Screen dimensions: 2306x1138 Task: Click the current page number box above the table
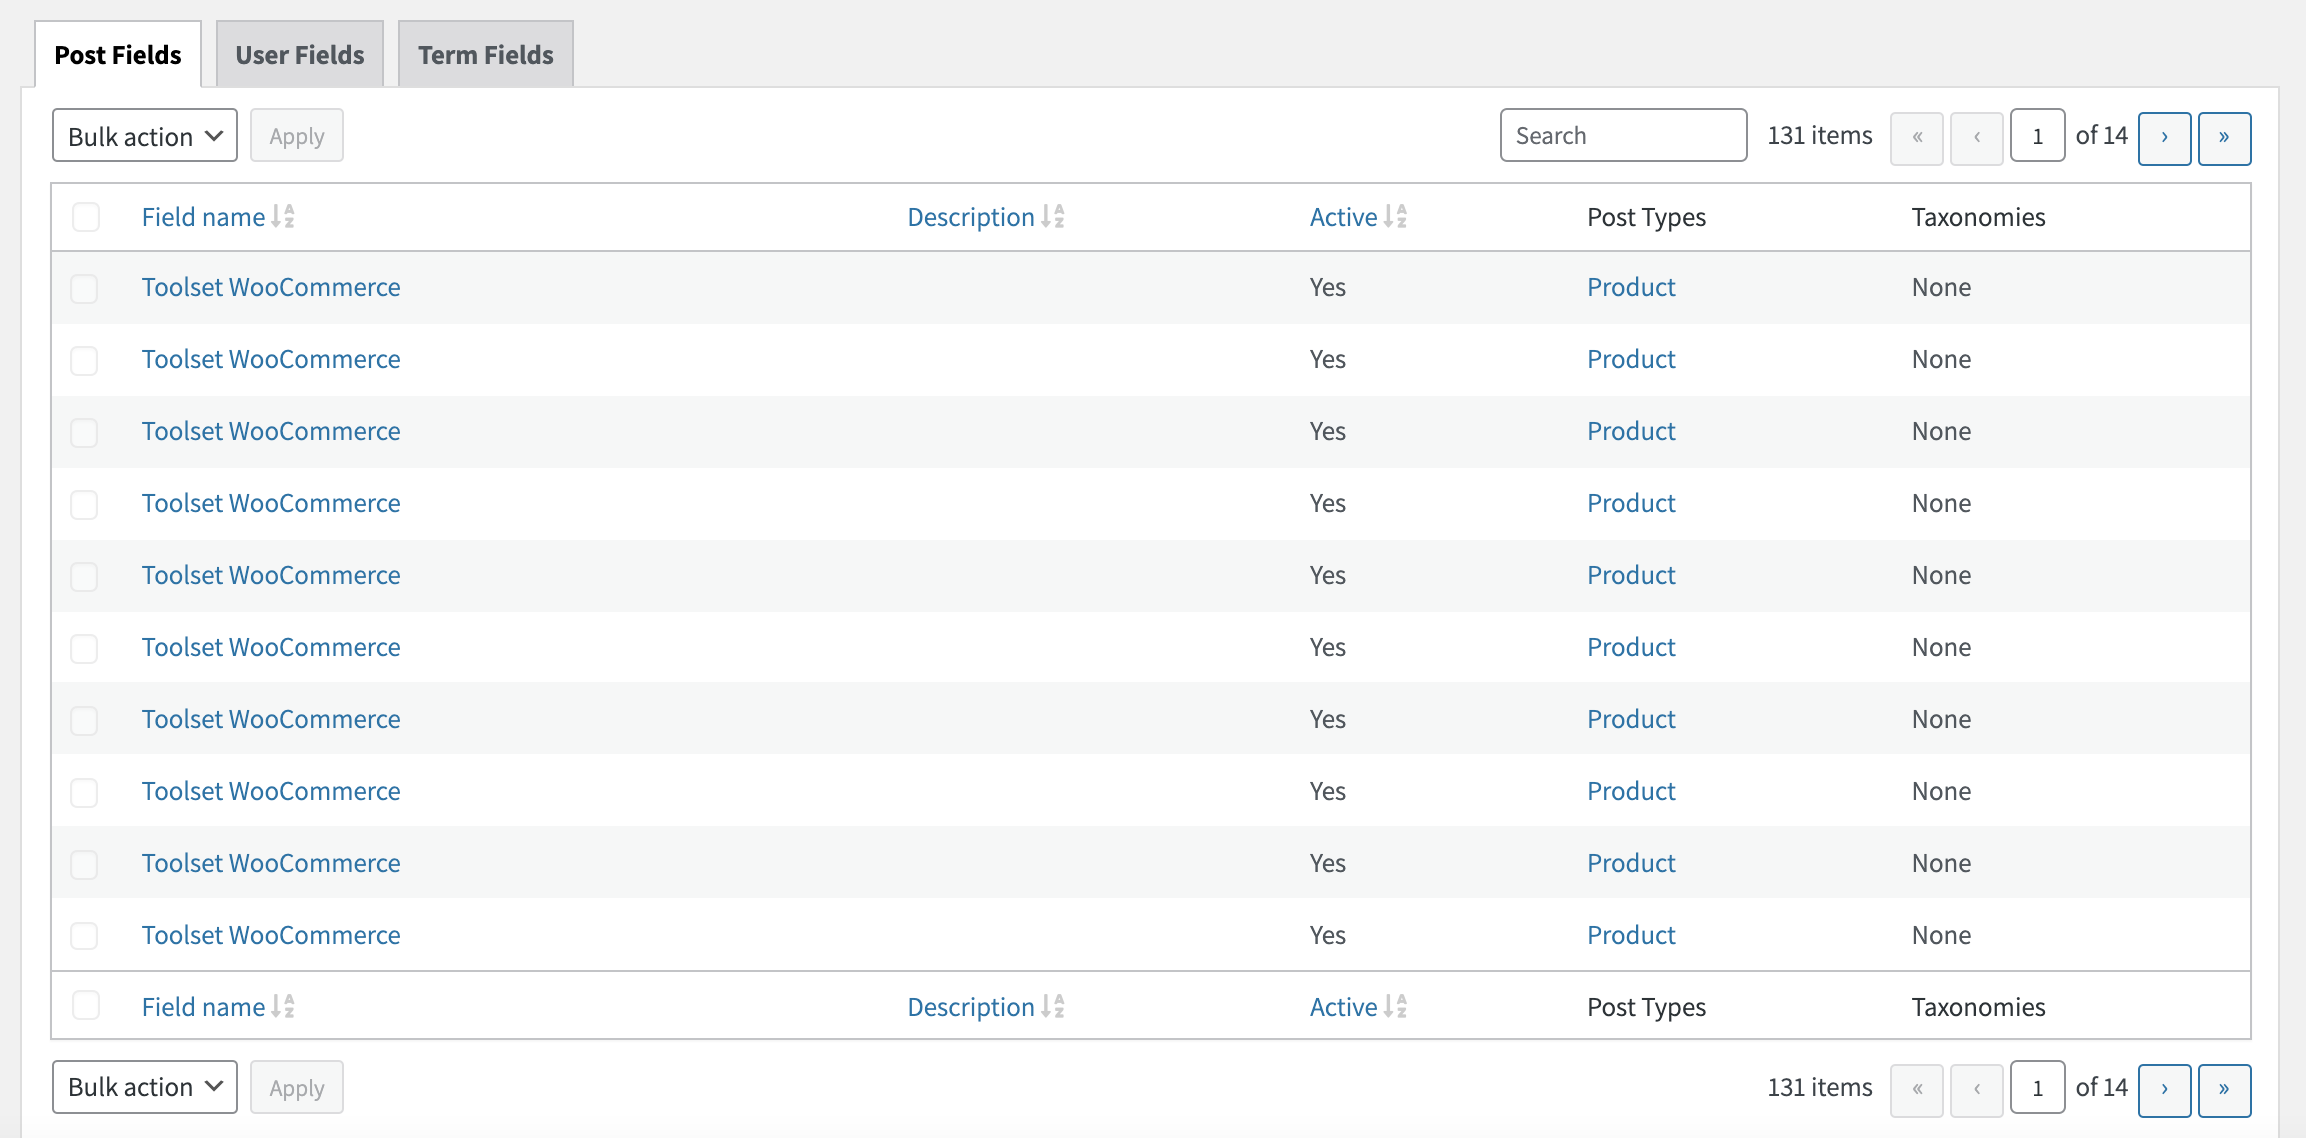(x=2037, y=136)
